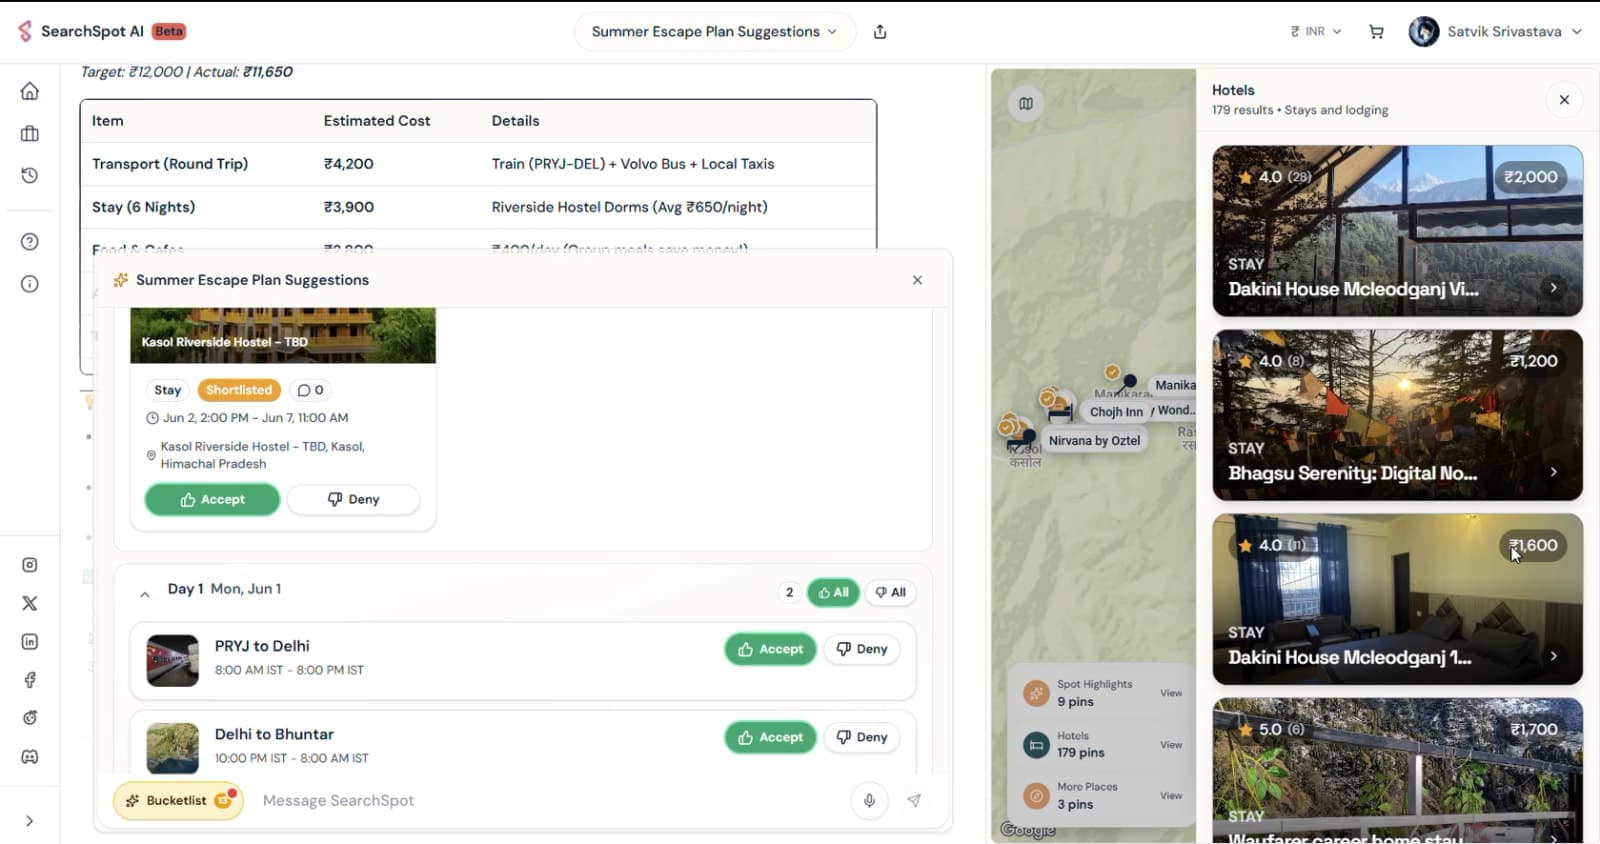This screenshot has height=844, width=1600.
Task: Focus the Message SearchSpot input field
Action: point(550,801)
